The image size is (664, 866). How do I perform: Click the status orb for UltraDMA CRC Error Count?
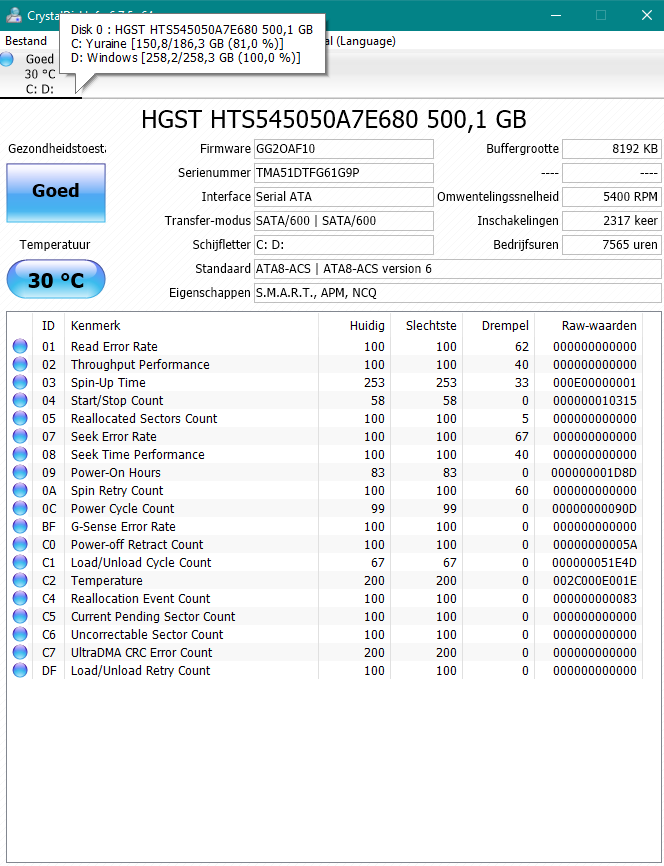[x=20, y=652]
